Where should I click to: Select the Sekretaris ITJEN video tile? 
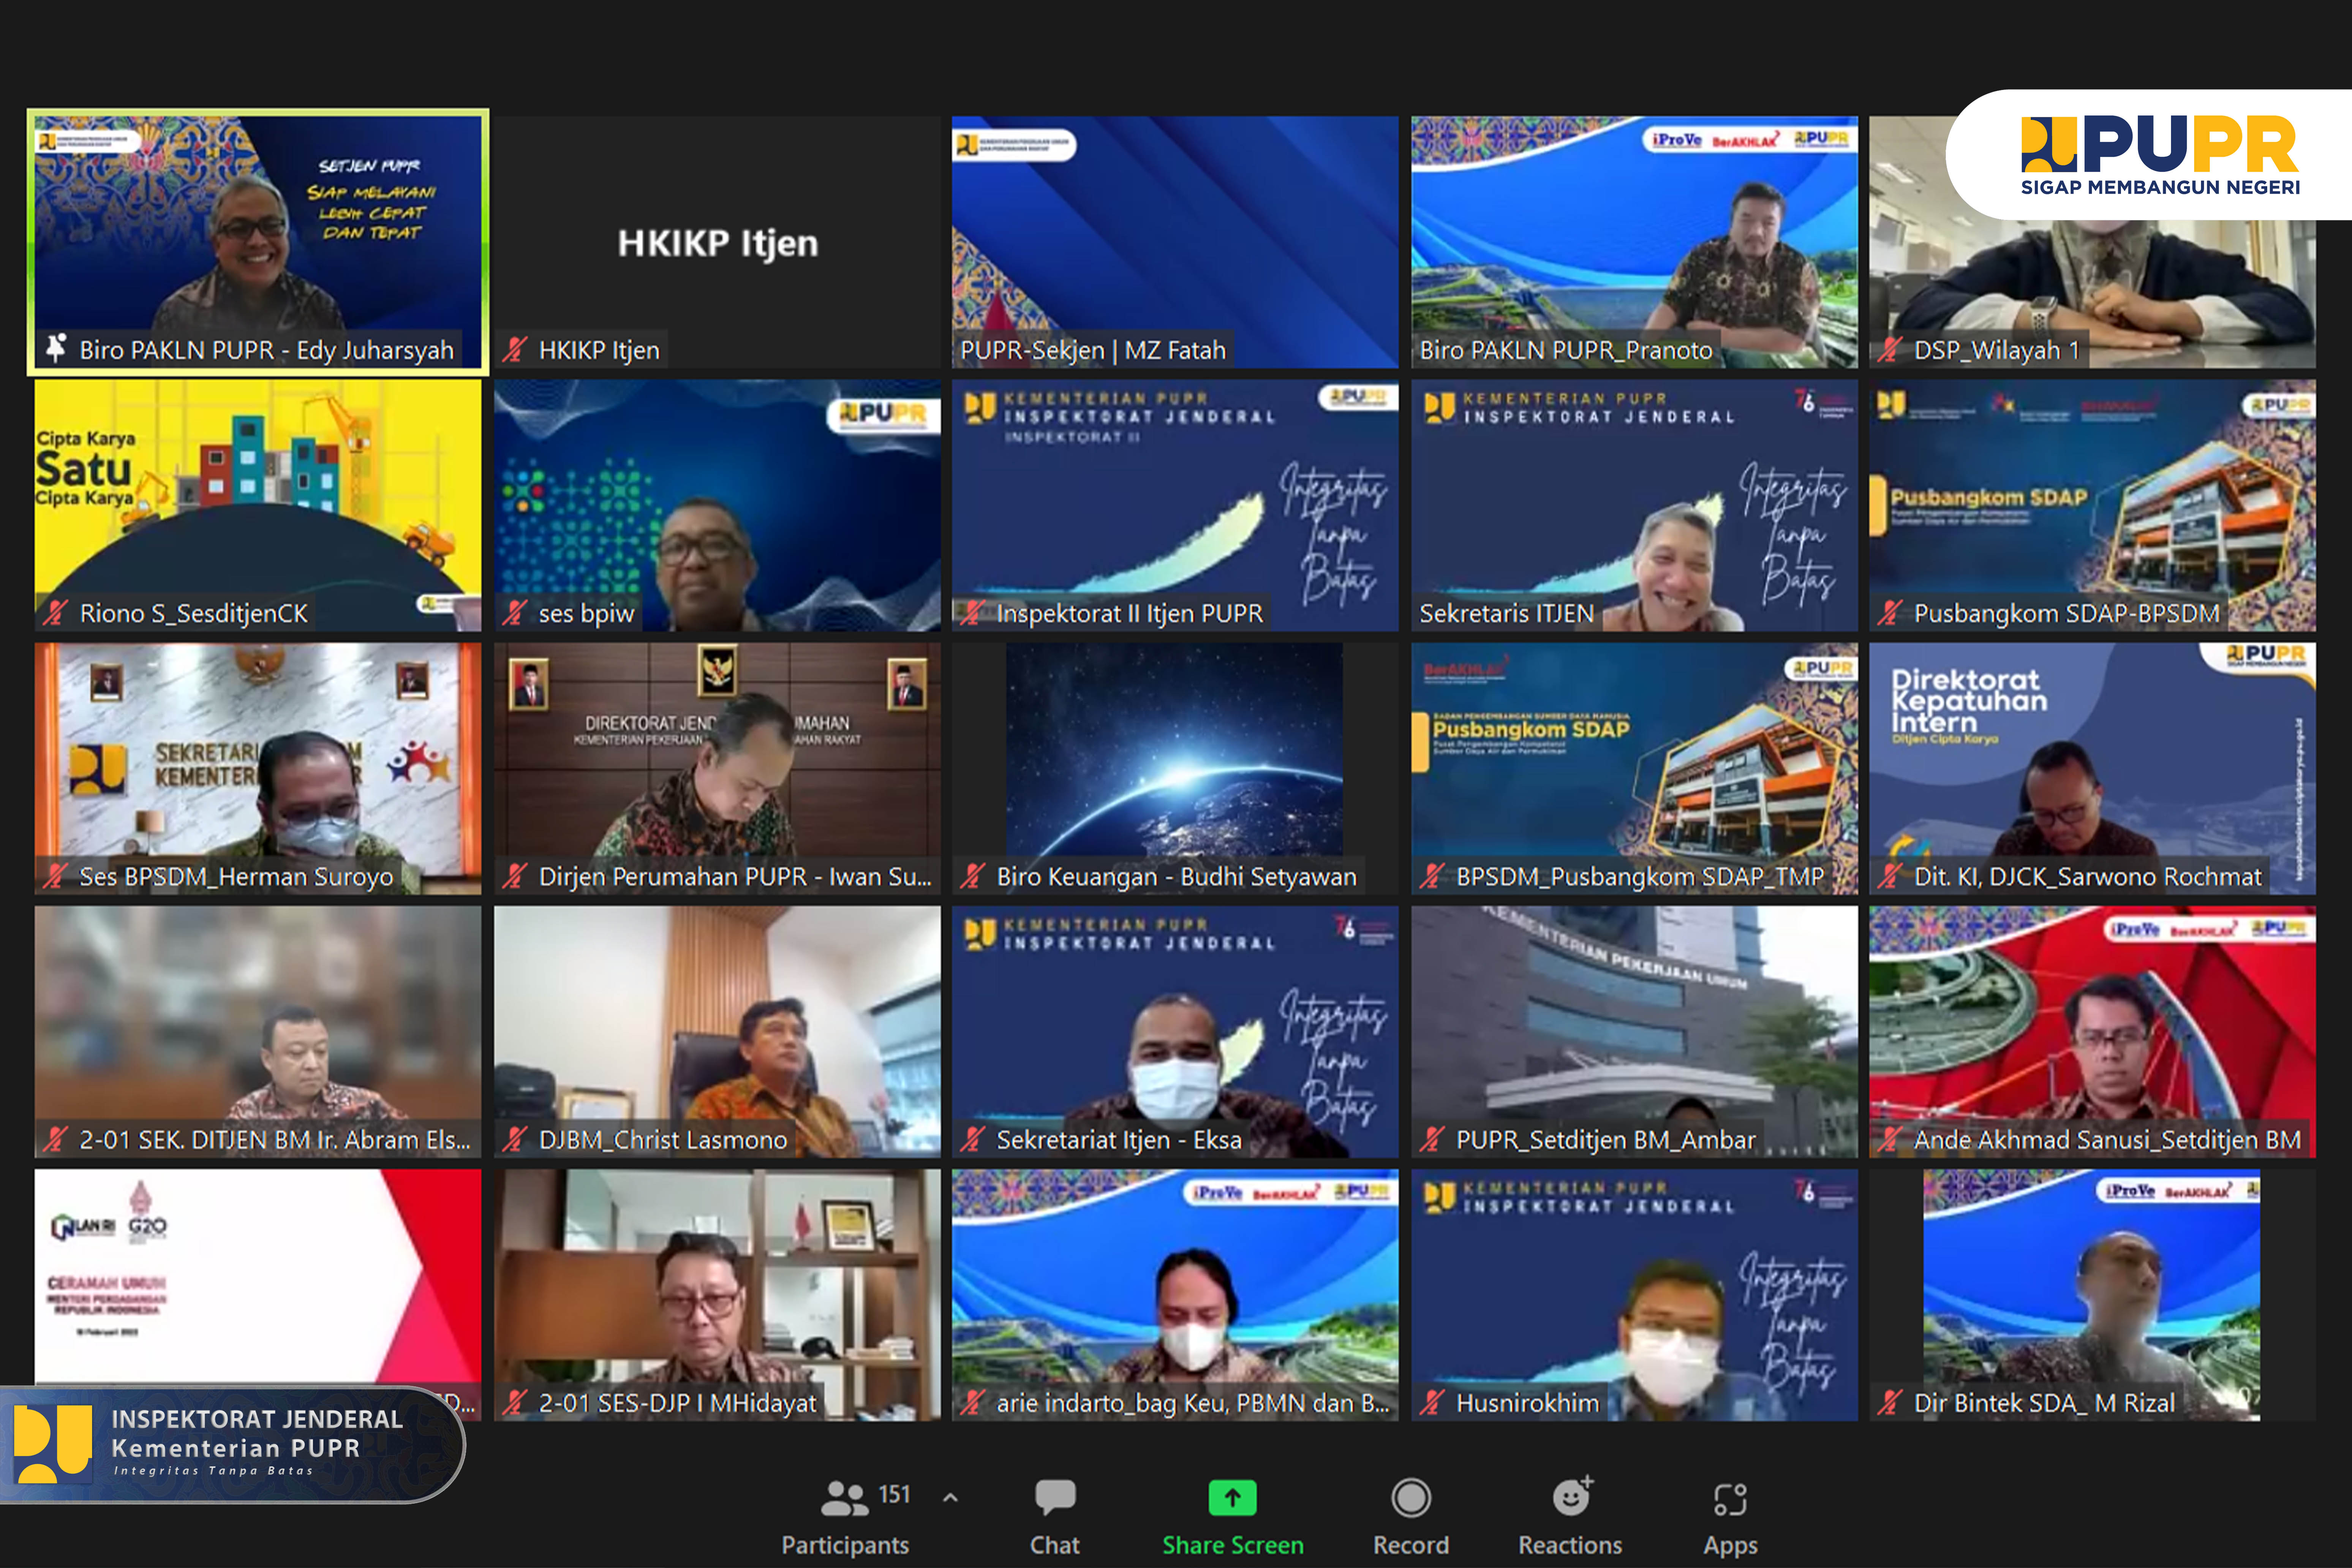(1634, 505)
